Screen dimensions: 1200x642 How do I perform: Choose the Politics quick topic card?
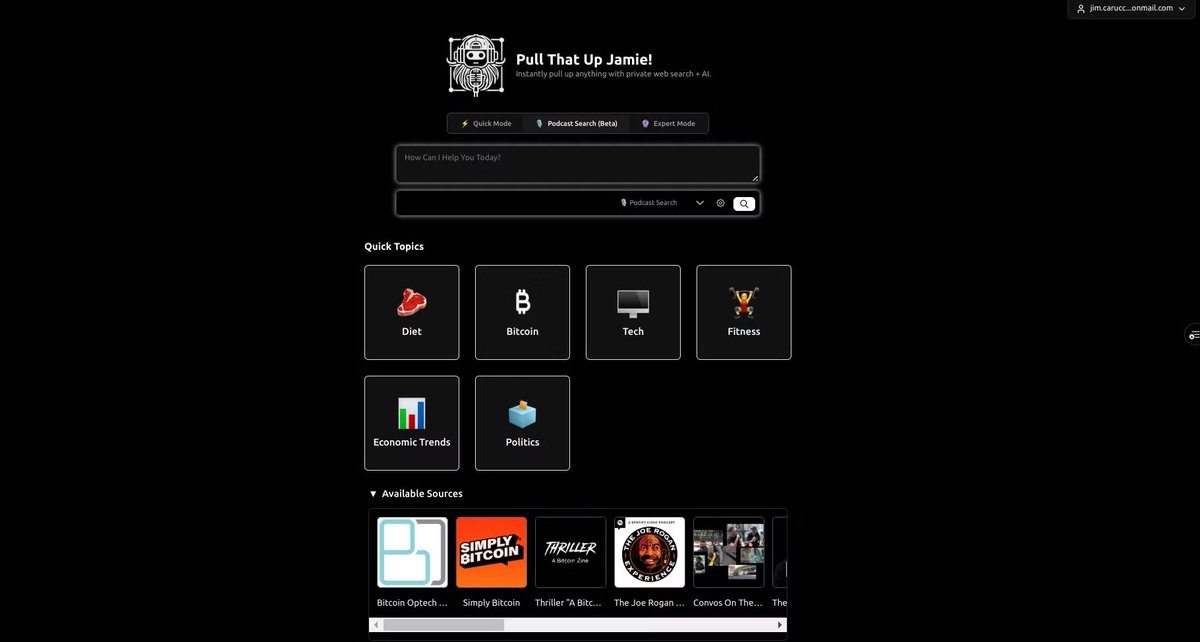coord(522,423)
